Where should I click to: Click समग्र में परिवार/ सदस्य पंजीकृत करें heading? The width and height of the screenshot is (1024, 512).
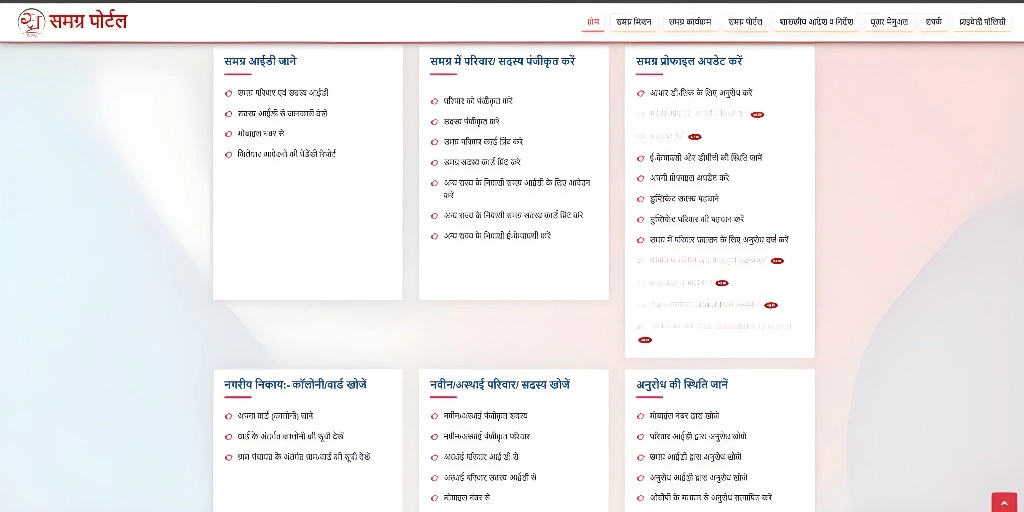(x=503, y=61)
